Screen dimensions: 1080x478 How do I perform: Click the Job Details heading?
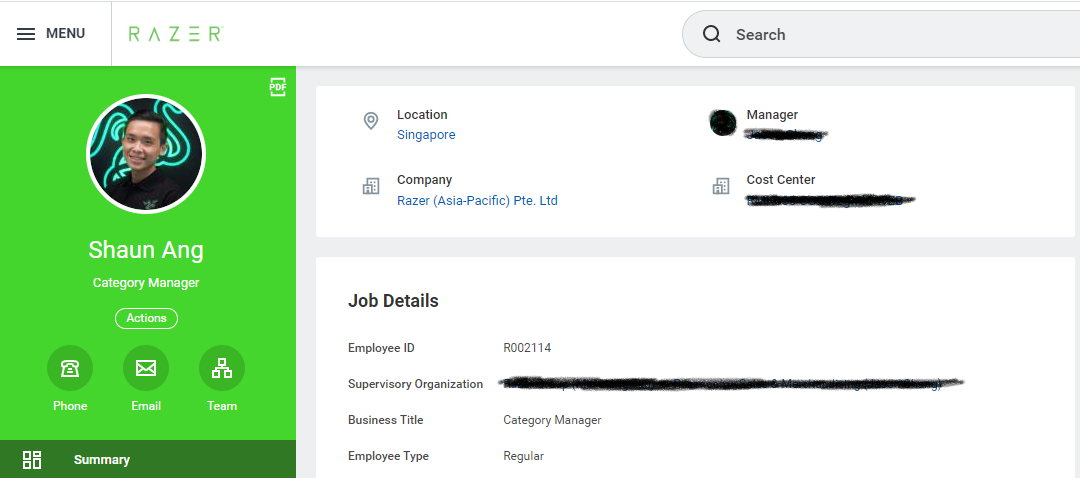point(393,301)
